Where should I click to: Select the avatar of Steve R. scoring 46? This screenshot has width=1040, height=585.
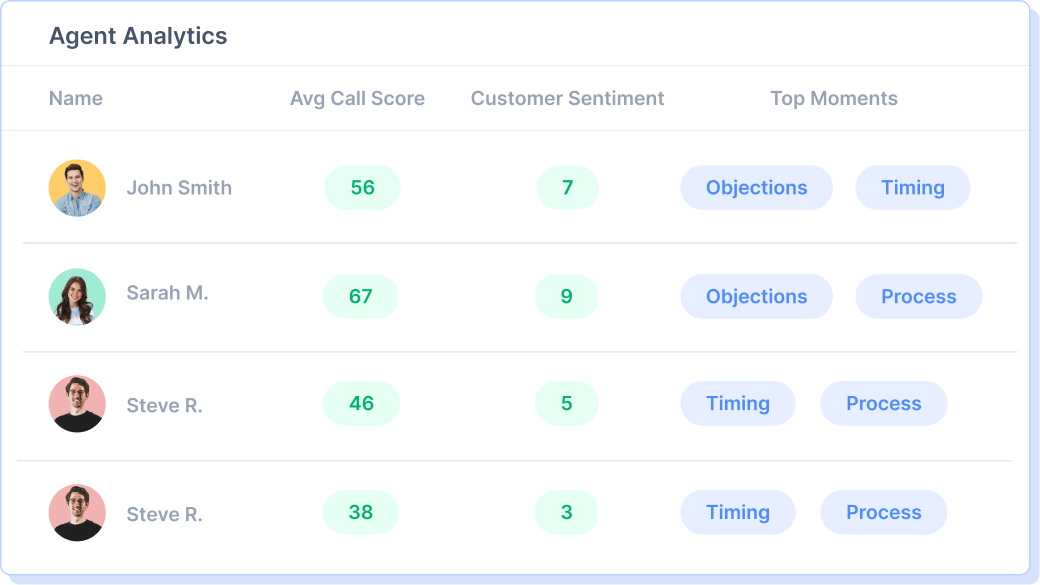77,404
